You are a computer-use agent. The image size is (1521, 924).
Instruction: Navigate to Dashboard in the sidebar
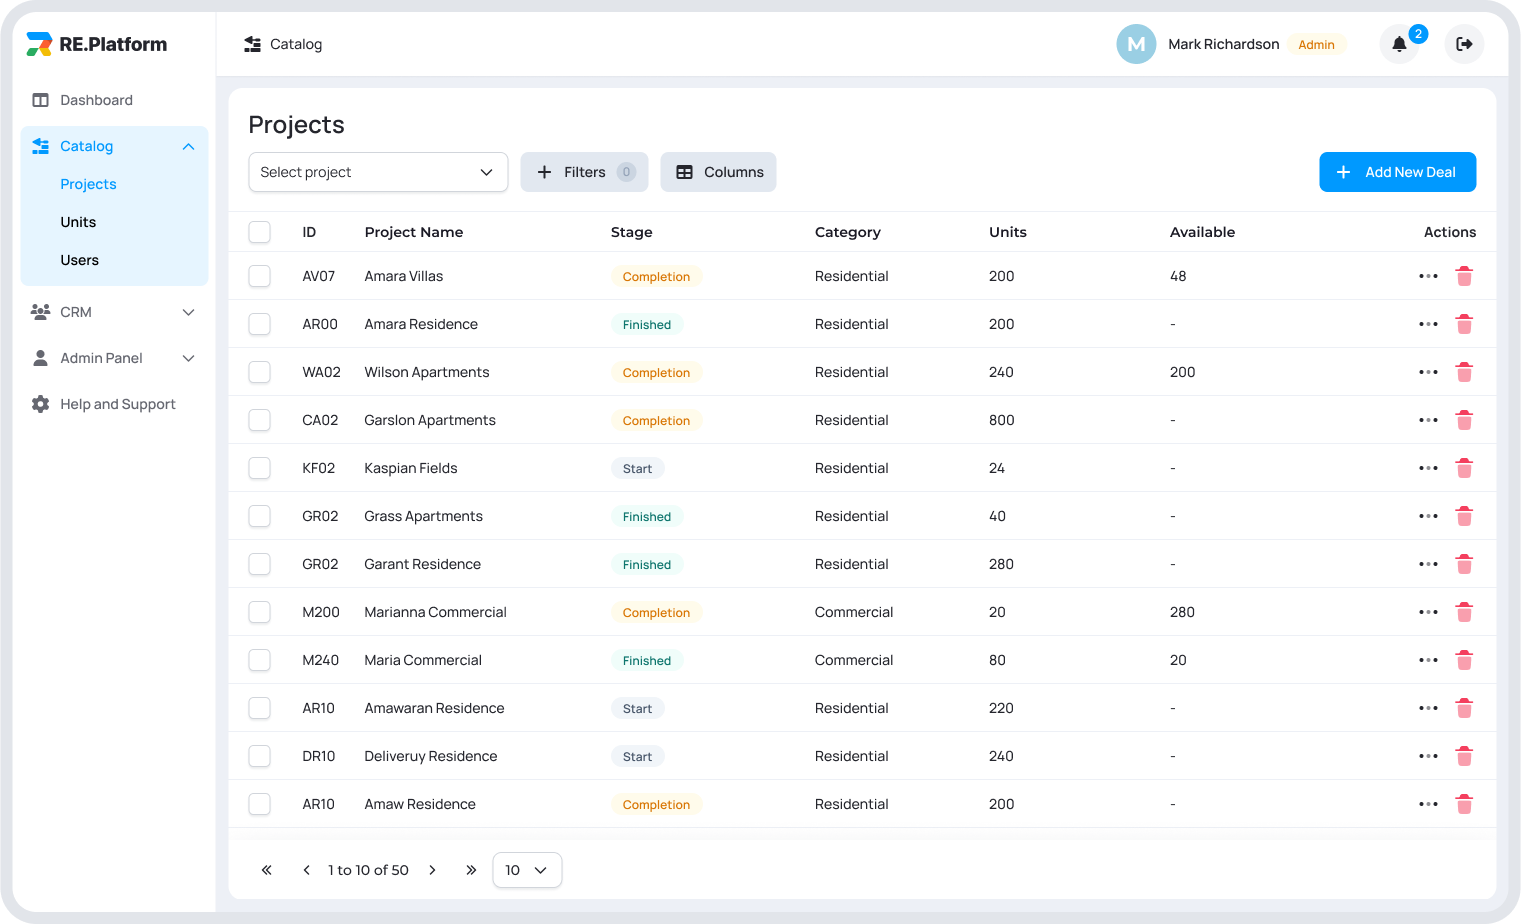(96, 100)
